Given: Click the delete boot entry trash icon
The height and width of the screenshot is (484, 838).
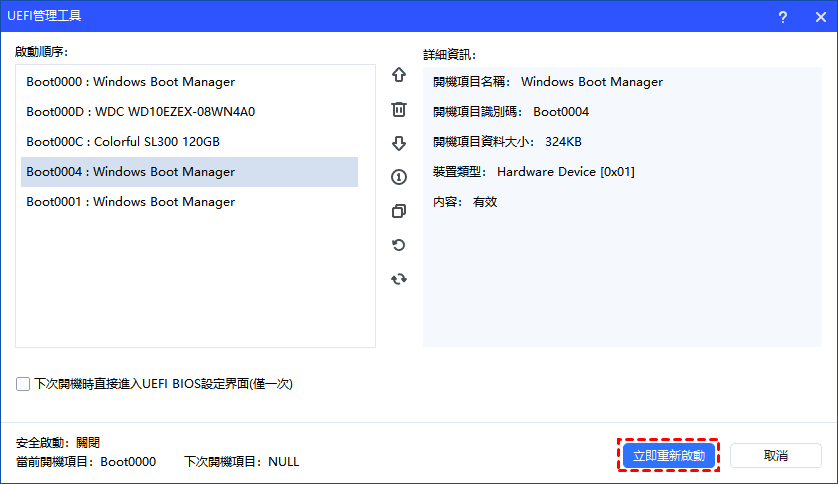Looking at the screenshot, I should click(399, 109).
